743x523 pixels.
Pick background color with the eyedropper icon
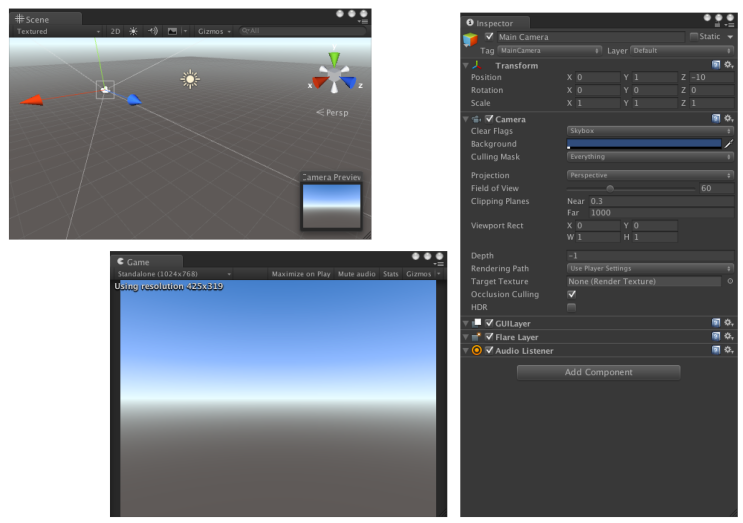coord(729,144)
